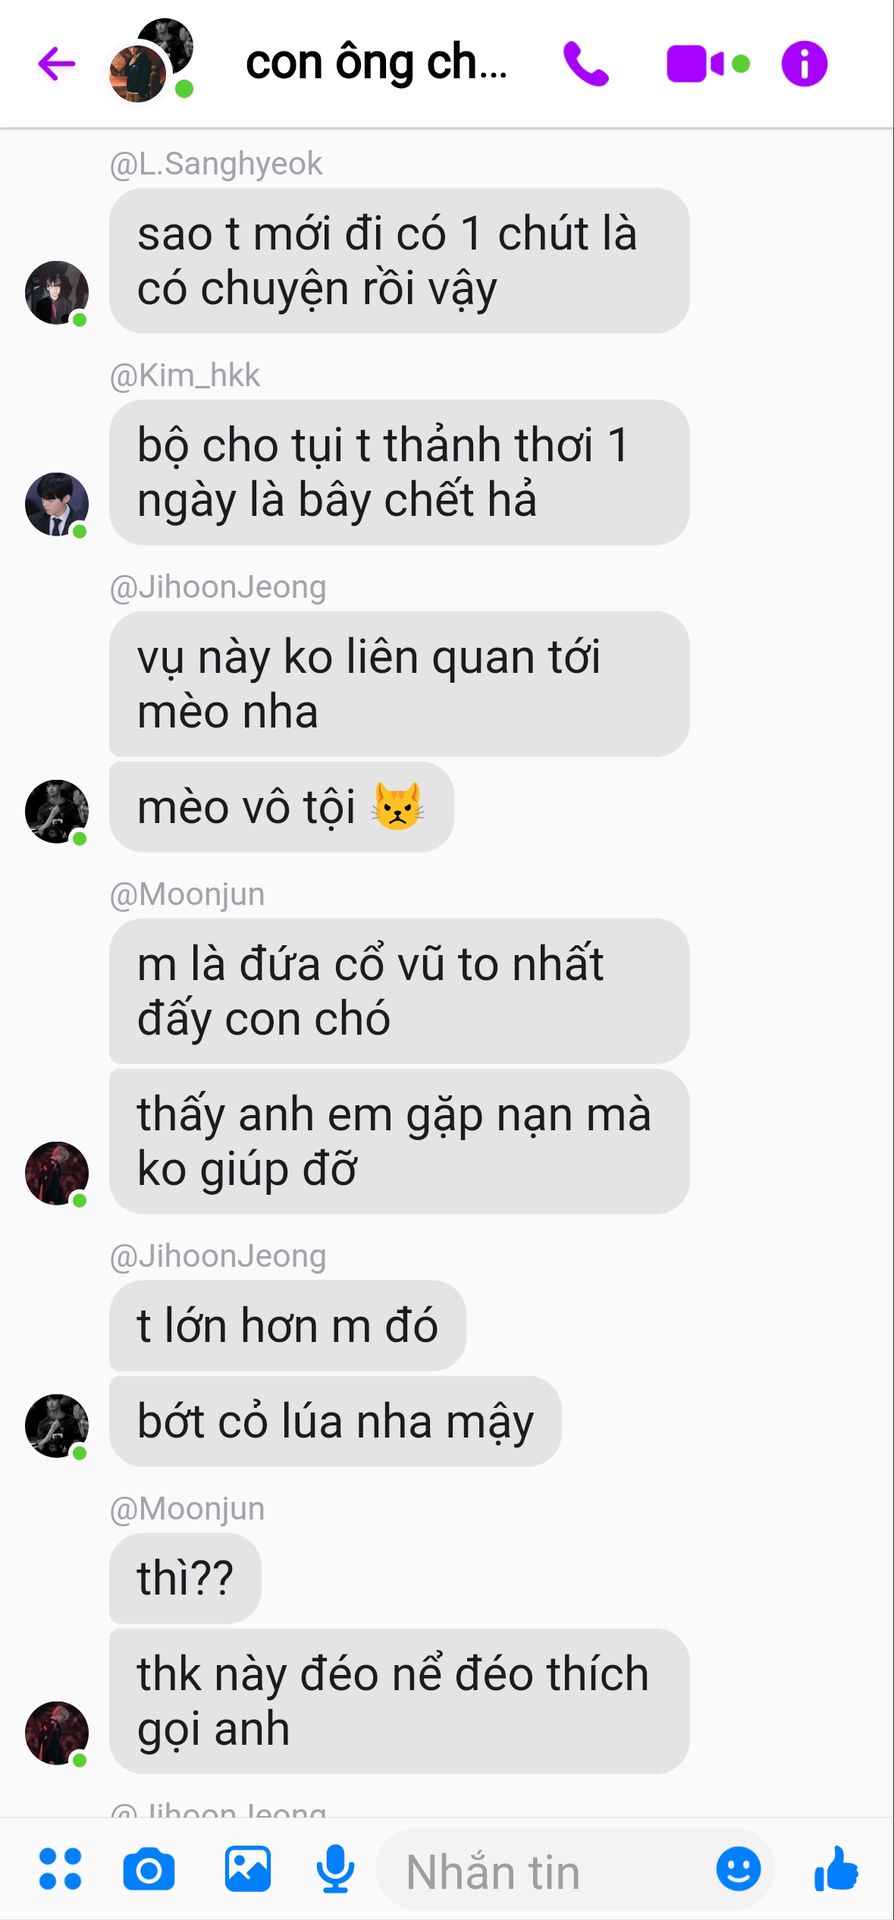
Task: Tap Moonjun's avatar beside "ko giúp đỡ"
Action: pyautogui.click(x=57, y=1173)
